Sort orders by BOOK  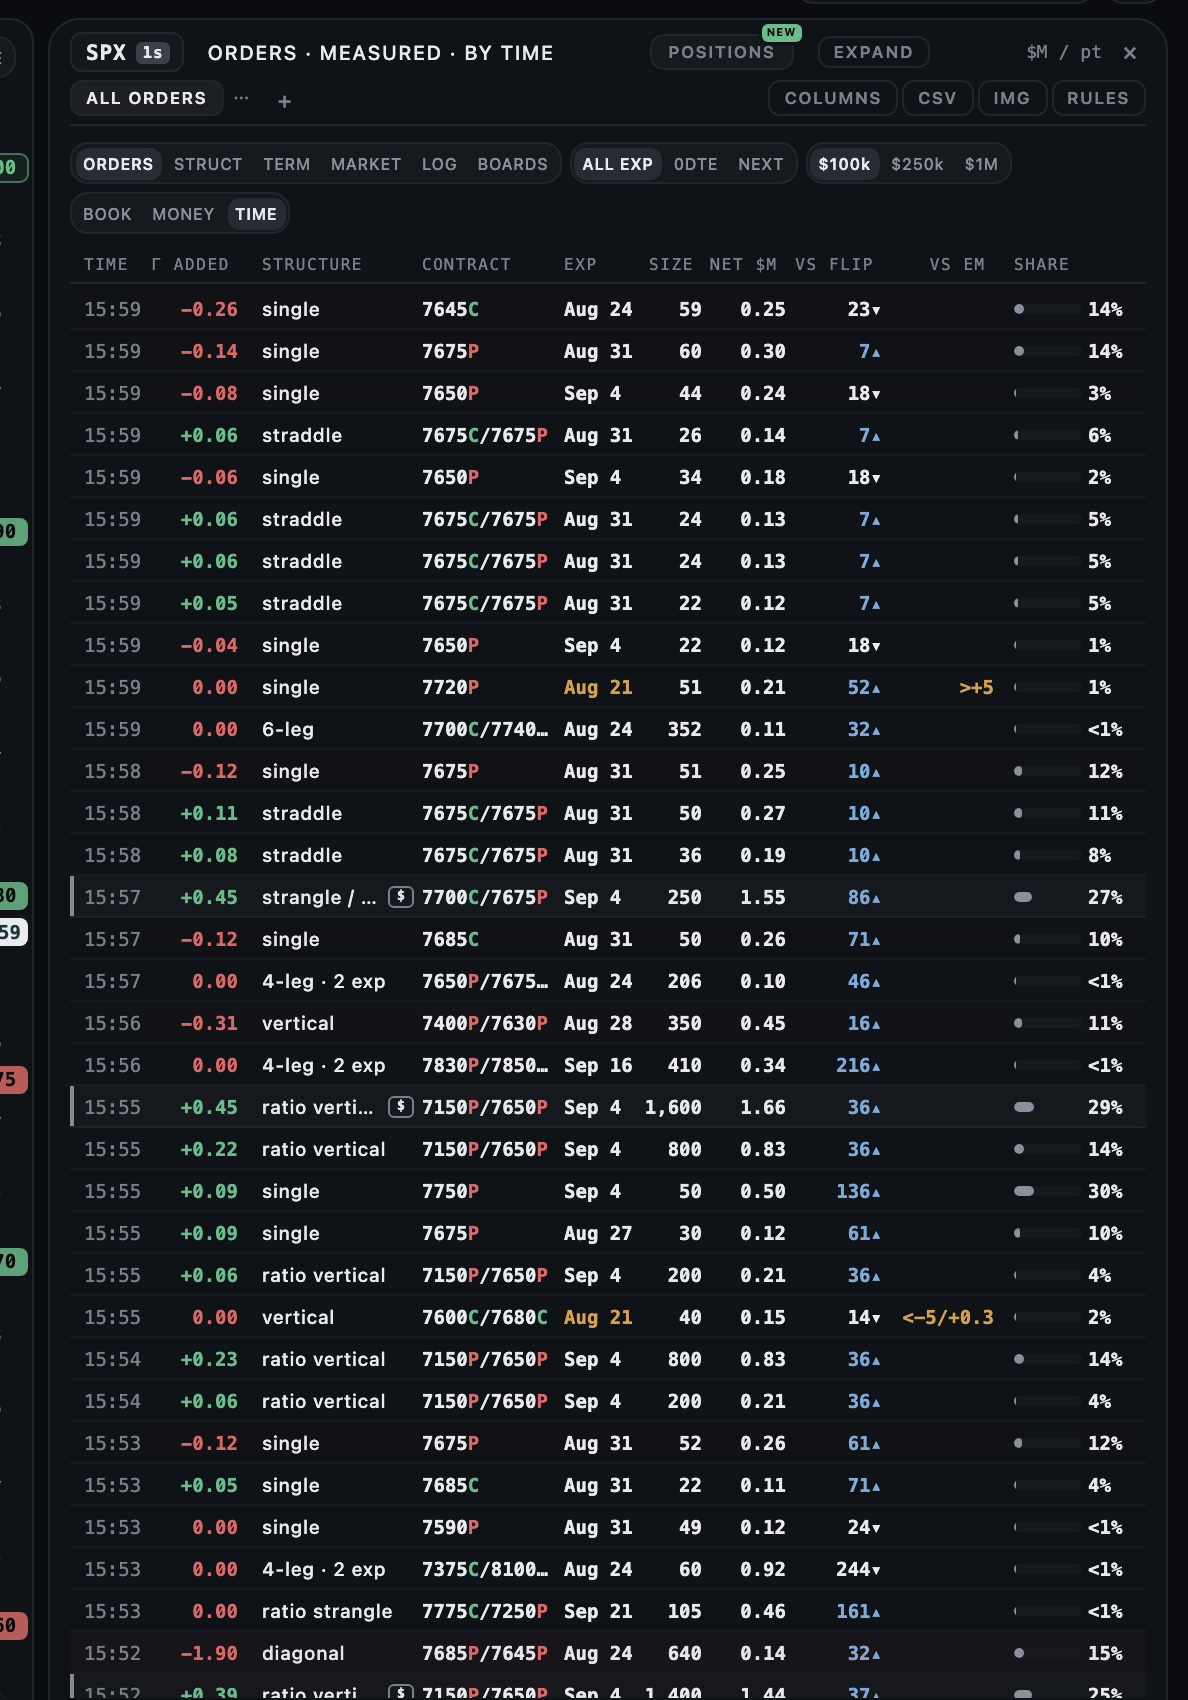pyautogui.click(x=107, y=214)
